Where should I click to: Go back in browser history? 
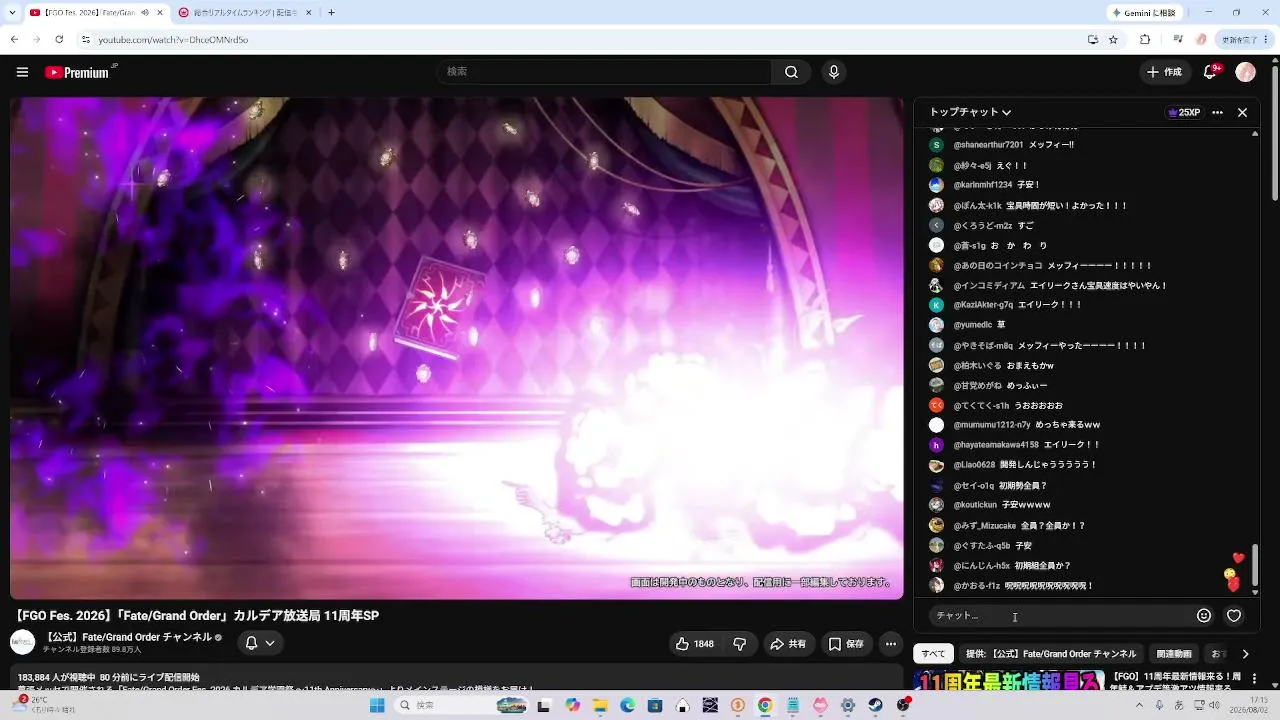coord(14,39)
